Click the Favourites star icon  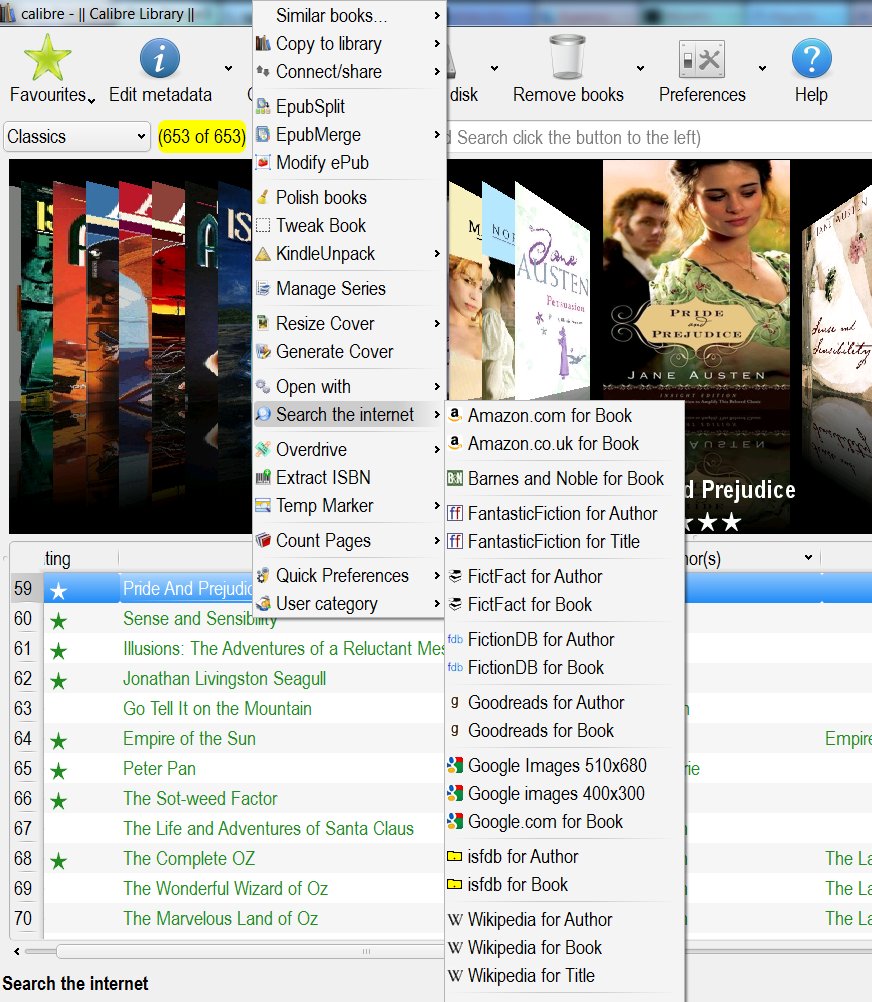[47, 58]
